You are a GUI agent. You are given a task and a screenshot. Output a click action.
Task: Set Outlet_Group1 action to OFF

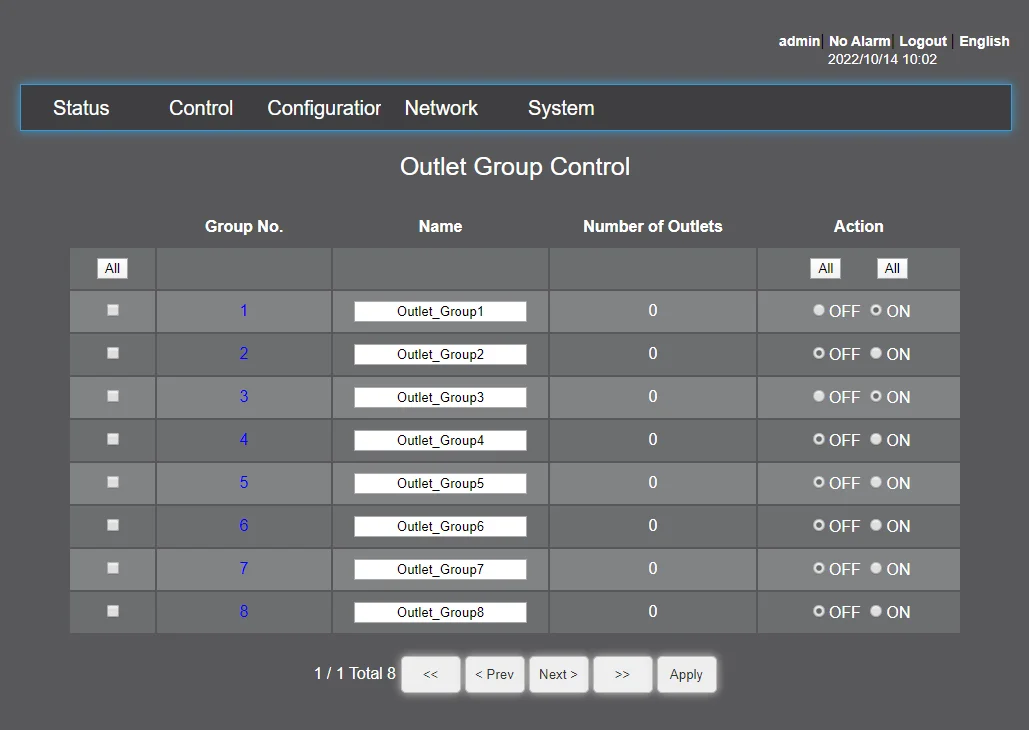pyautogui.click(x=820, y=311)
